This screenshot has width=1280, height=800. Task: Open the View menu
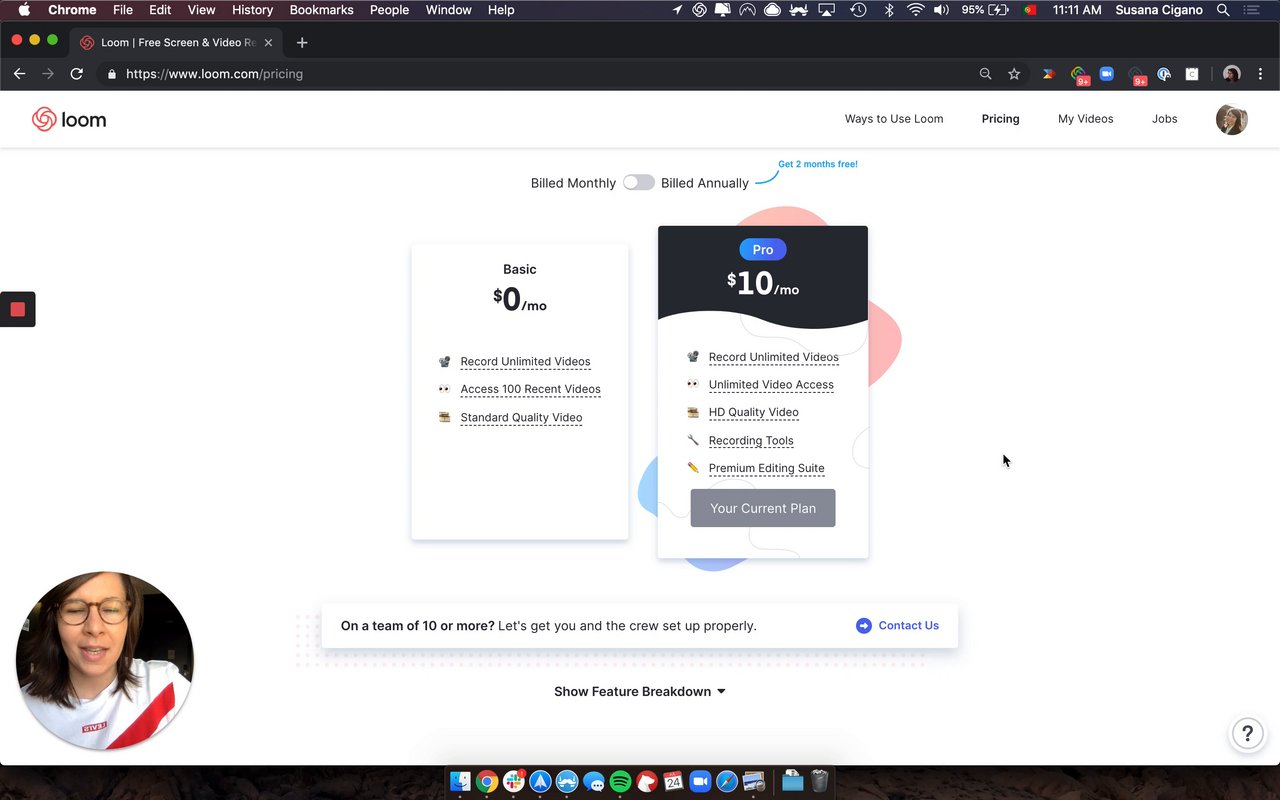[201, 10]
